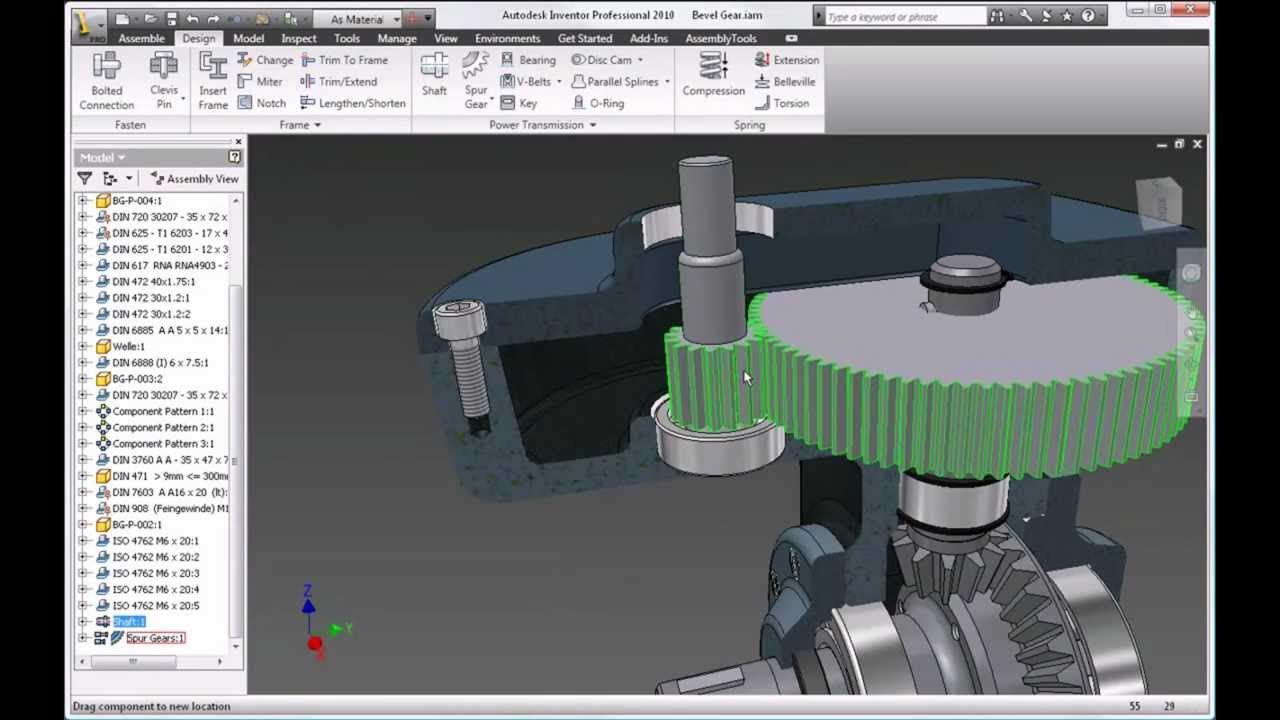1280x720 pixels.
Task: Expand the BG-P-004:1 tree node
Action: click(84, 200)
